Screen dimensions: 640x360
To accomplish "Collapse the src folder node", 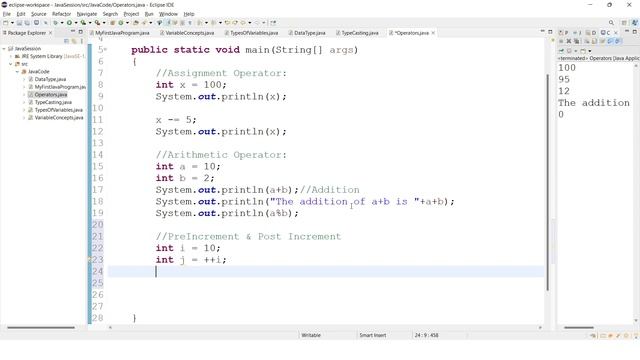I will point(11,64).
